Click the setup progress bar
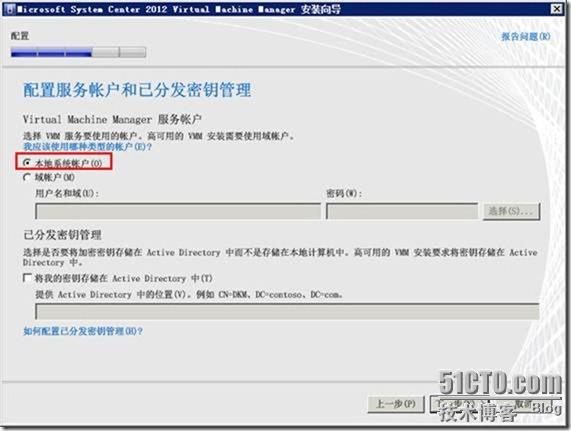 (x=78, y=52)
